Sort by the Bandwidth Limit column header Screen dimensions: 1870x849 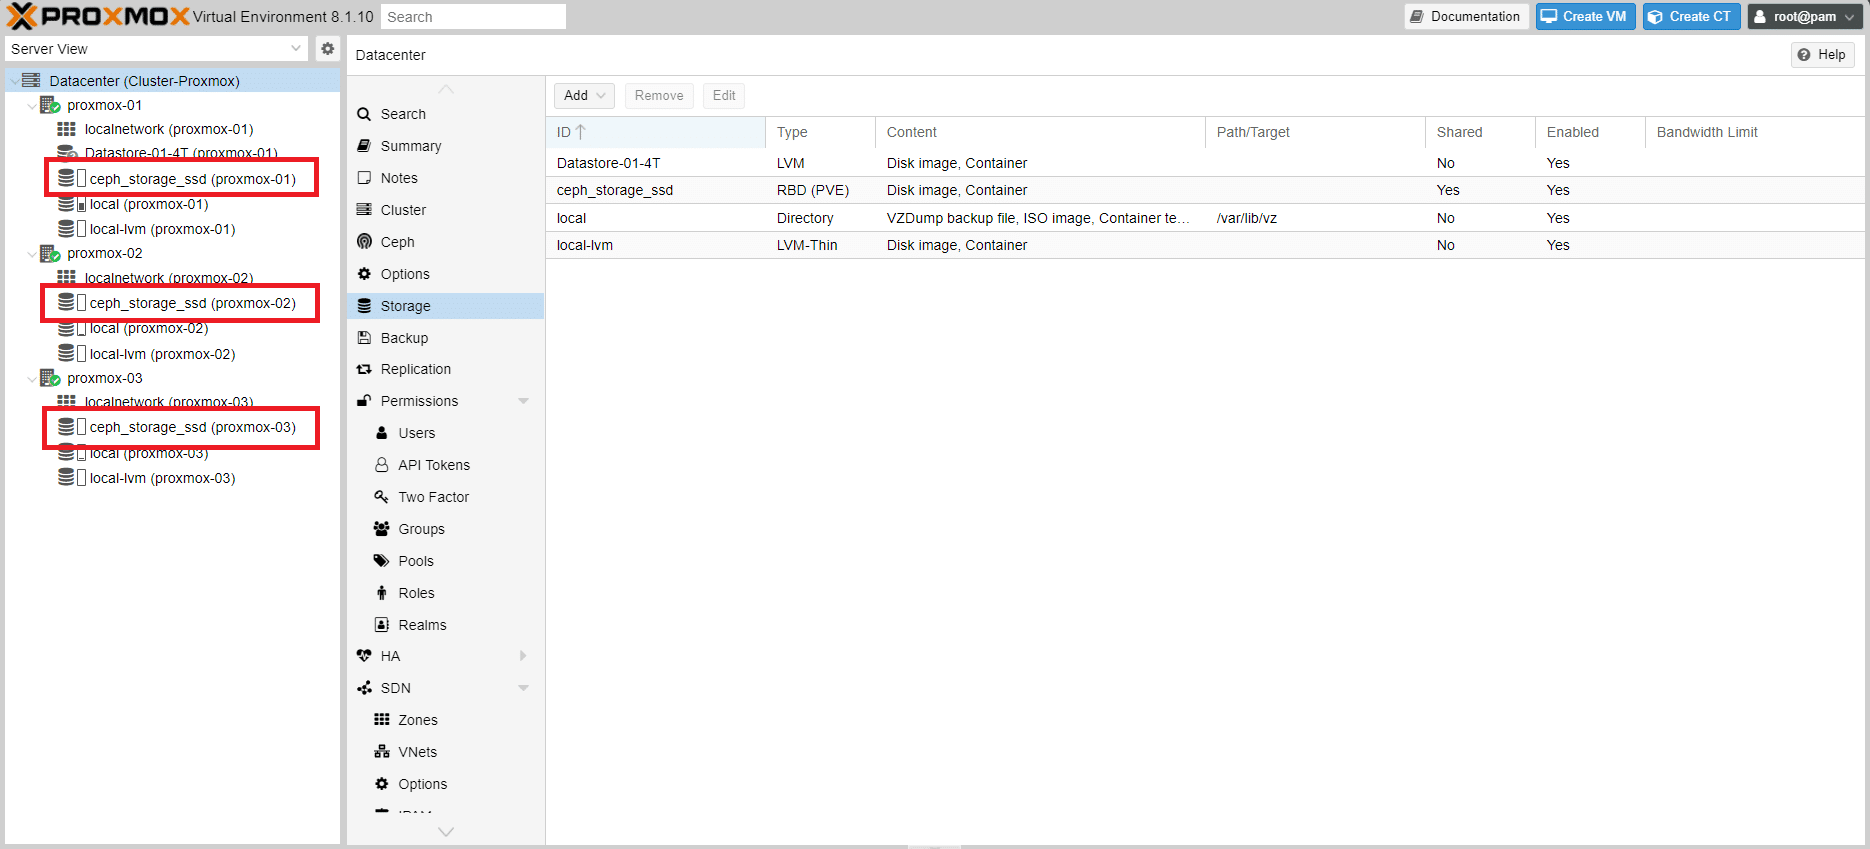pos(1755,132)
